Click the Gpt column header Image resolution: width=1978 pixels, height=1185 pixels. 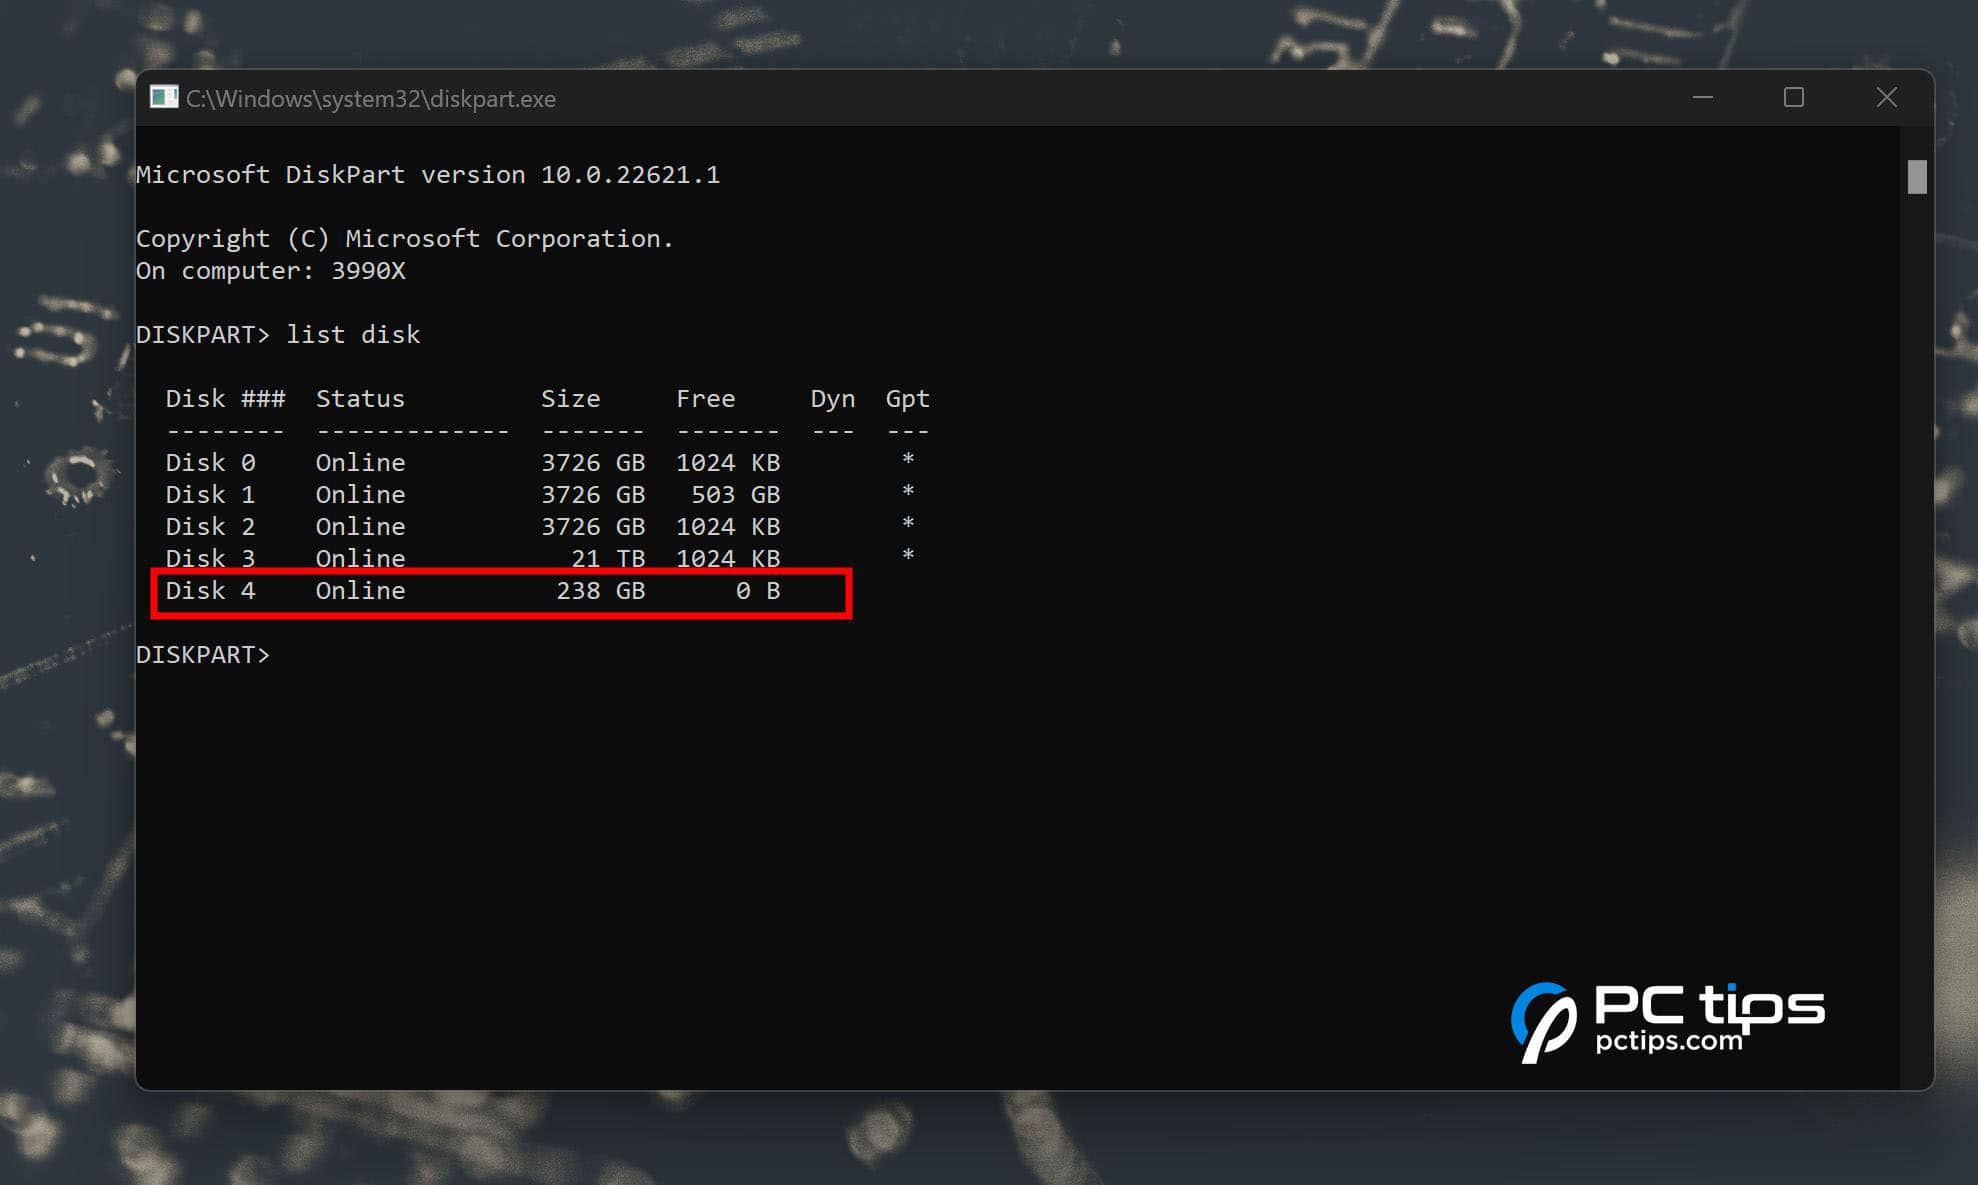tap(907, 399)
